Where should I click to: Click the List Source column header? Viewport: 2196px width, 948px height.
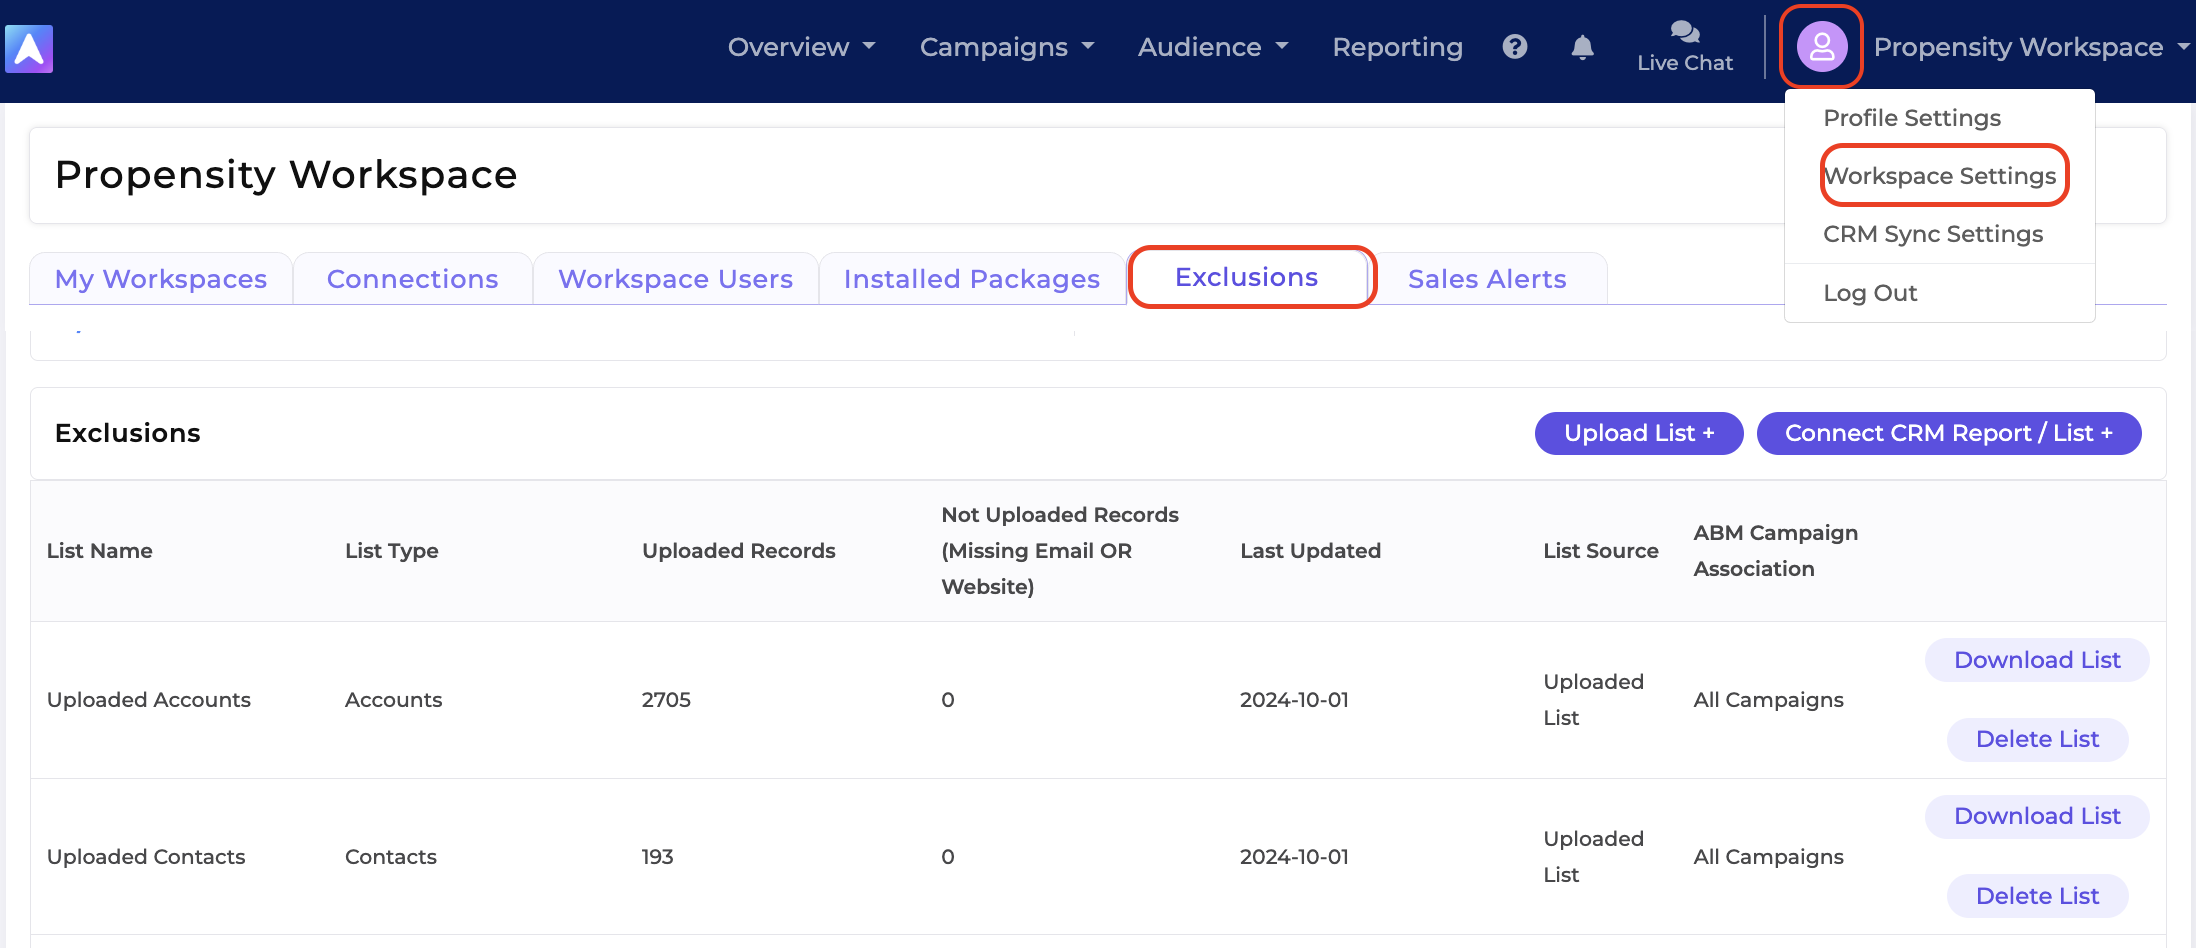[x=1600, y=551]
